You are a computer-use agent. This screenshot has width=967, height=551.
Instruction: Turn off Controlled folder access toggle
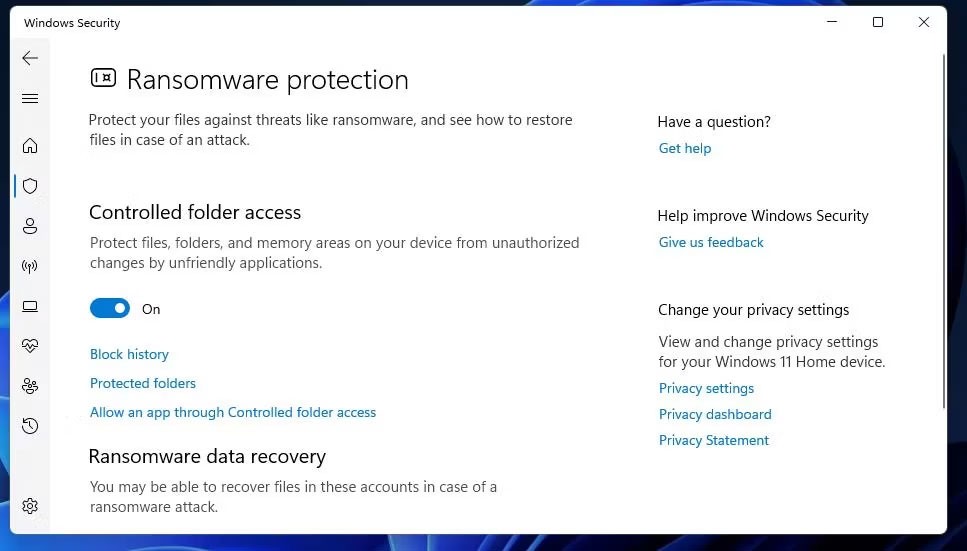pyautogui.click(x=110, y=309)
